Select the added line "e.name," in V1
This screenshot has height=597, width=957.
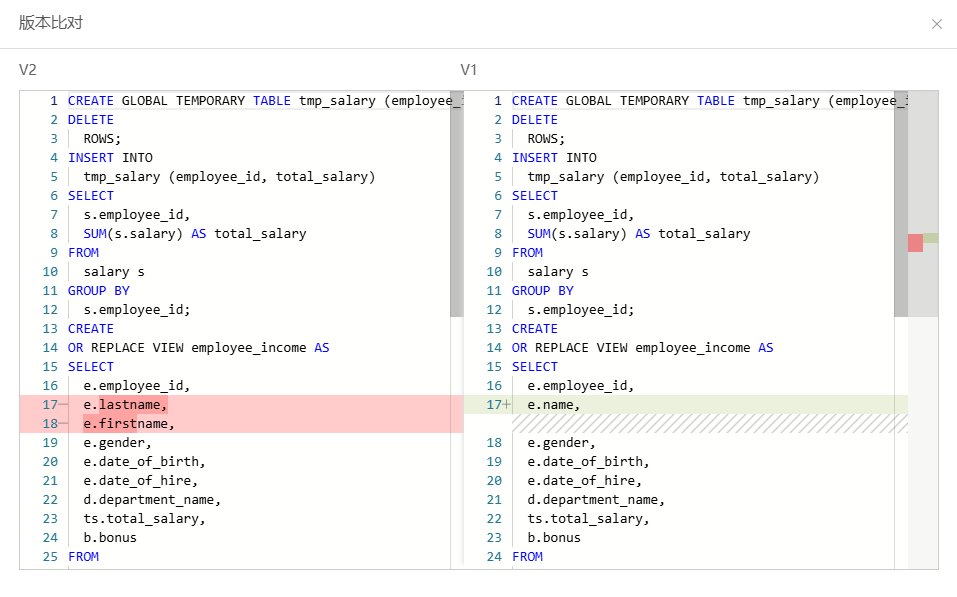pyautogui.click(x=554, y=405)
